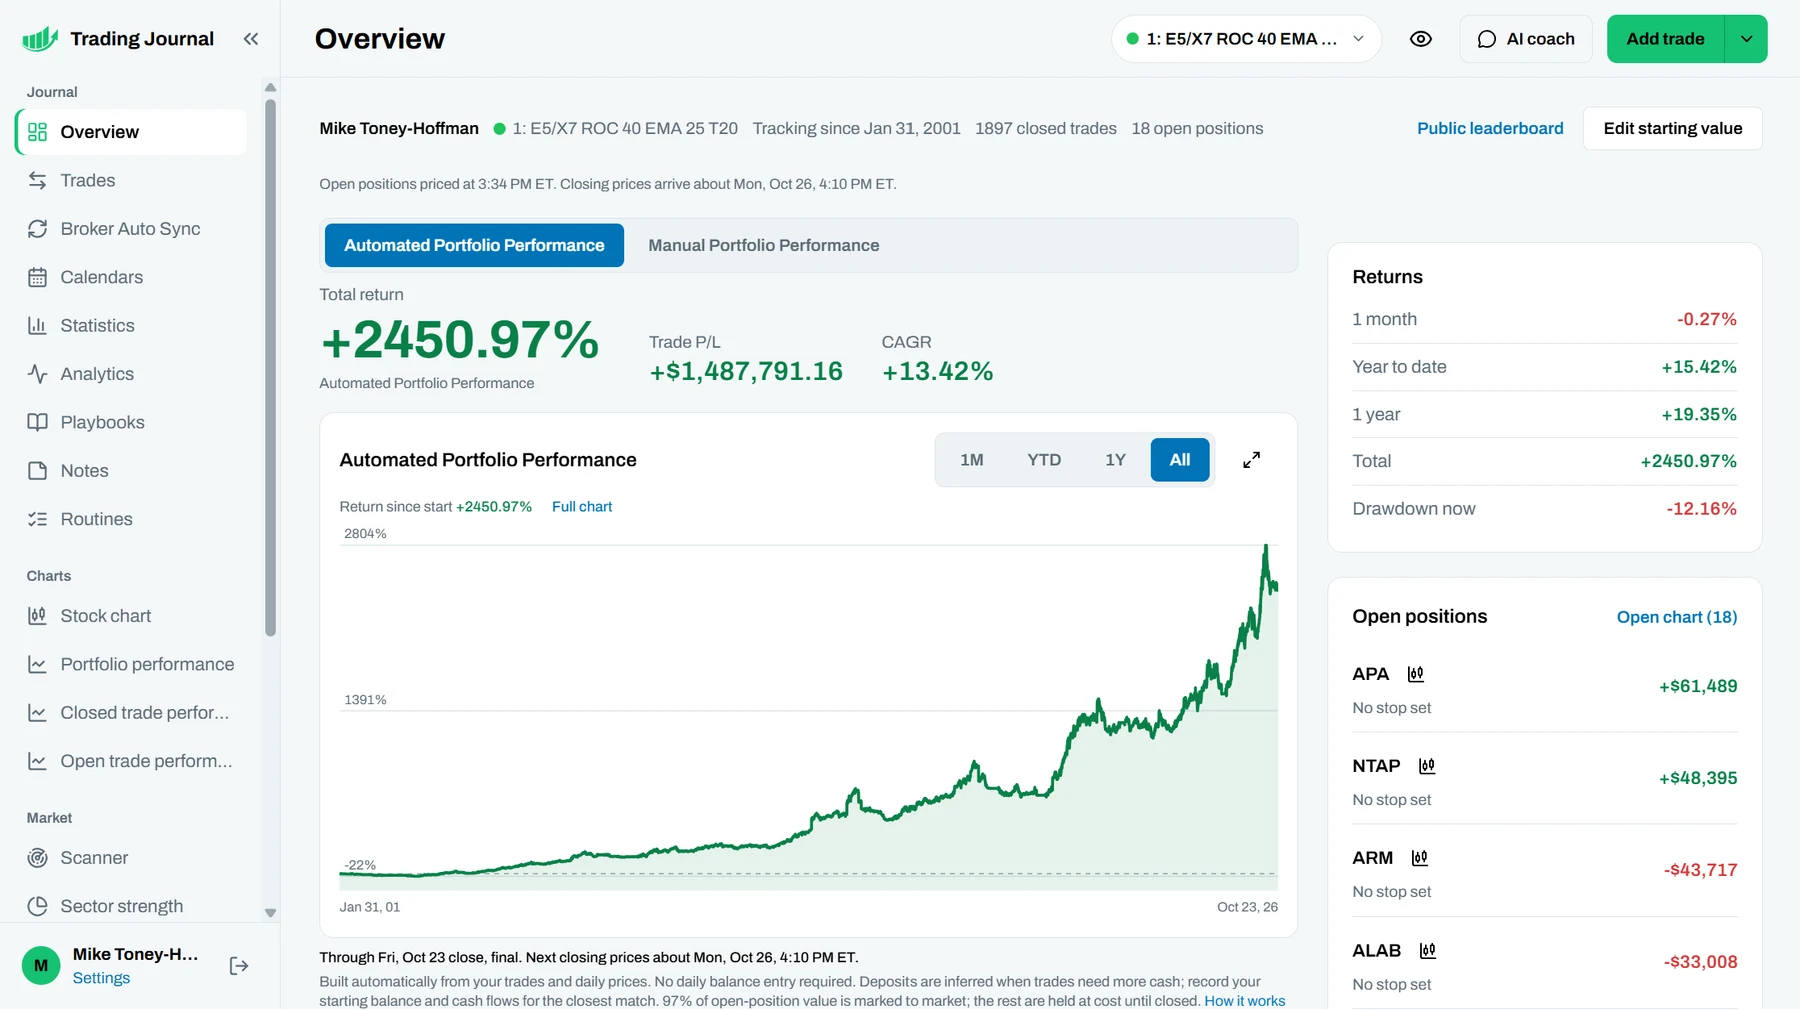Open the Statistics section
The image size is (1800, 1010).
(131, 326)
